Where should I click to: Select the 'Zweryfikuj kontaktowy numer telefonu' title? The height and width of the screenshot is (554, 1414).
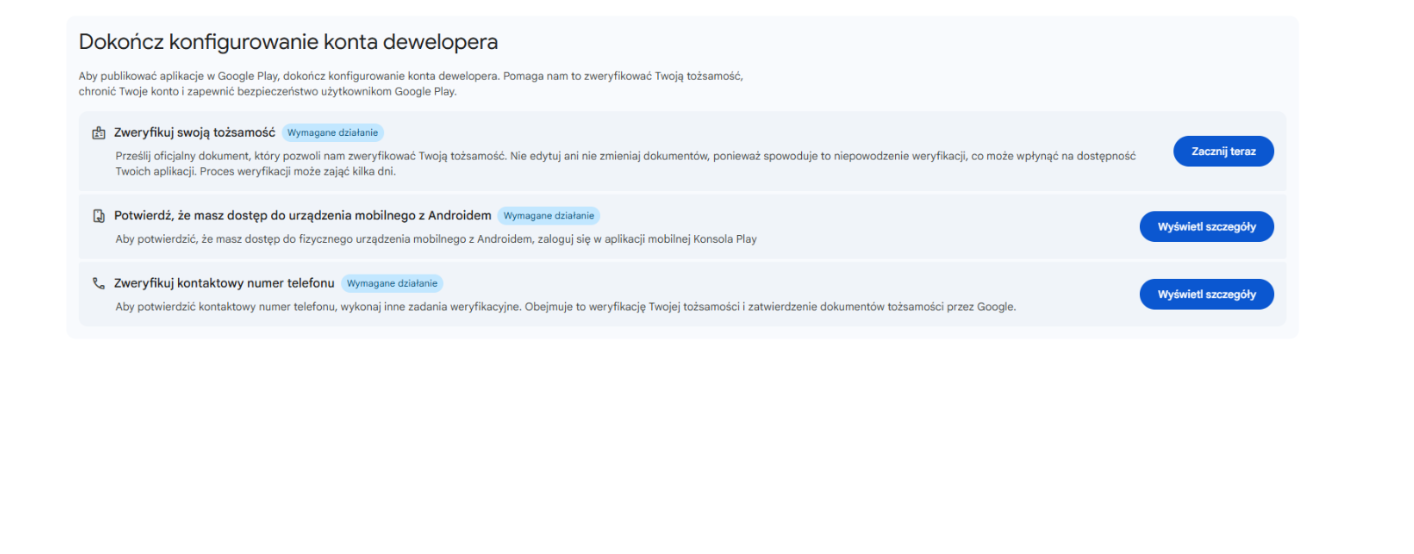224,283
